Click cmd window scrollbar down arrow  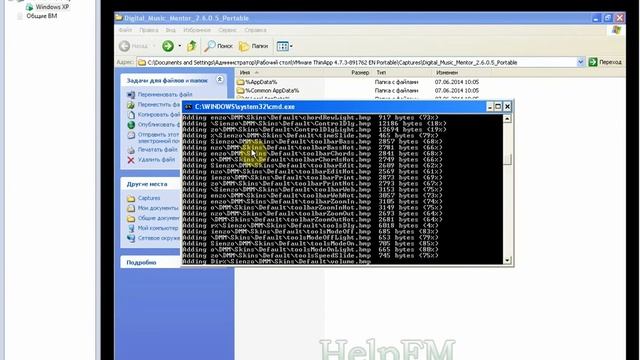pos(507,260)
